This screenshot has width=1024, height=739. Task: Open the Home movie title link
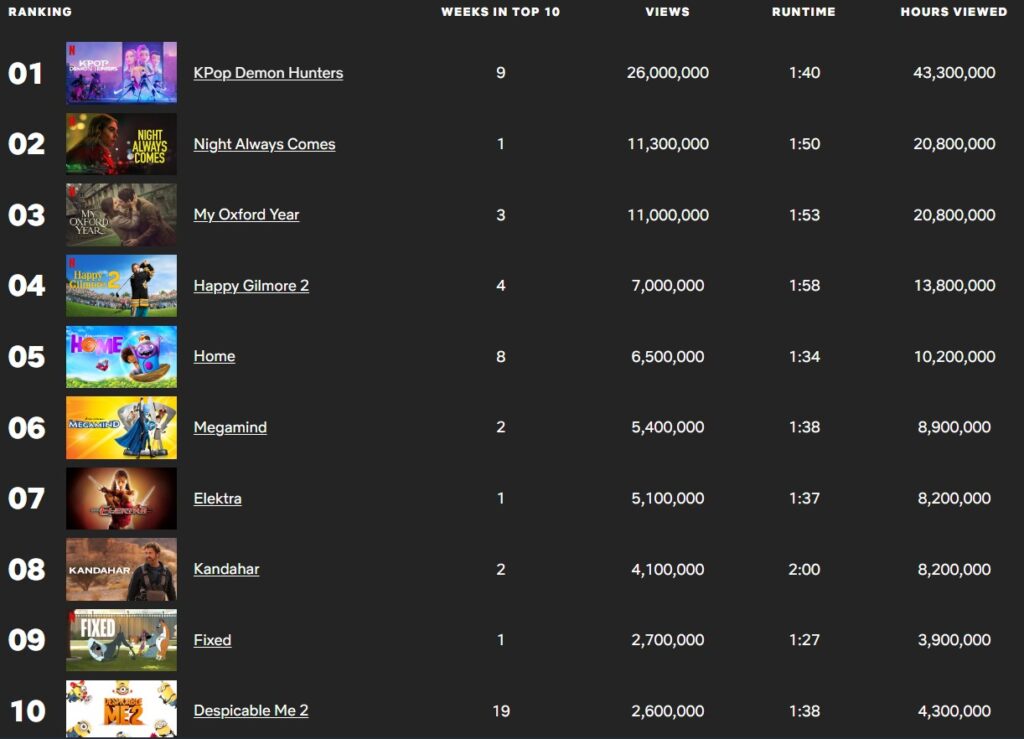(x=214, y=356)
